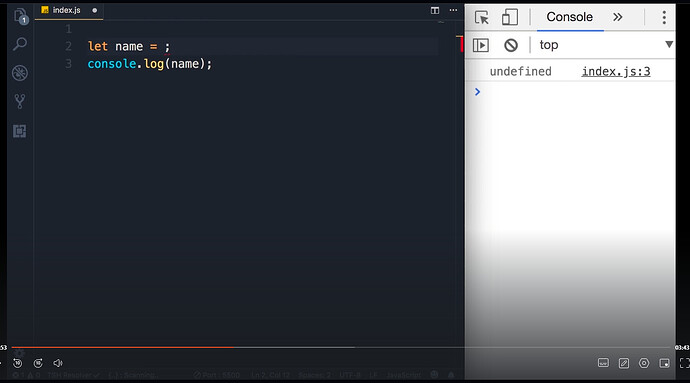Click the video volume speaker icon
690x383 pixels.
coord(58,363)
